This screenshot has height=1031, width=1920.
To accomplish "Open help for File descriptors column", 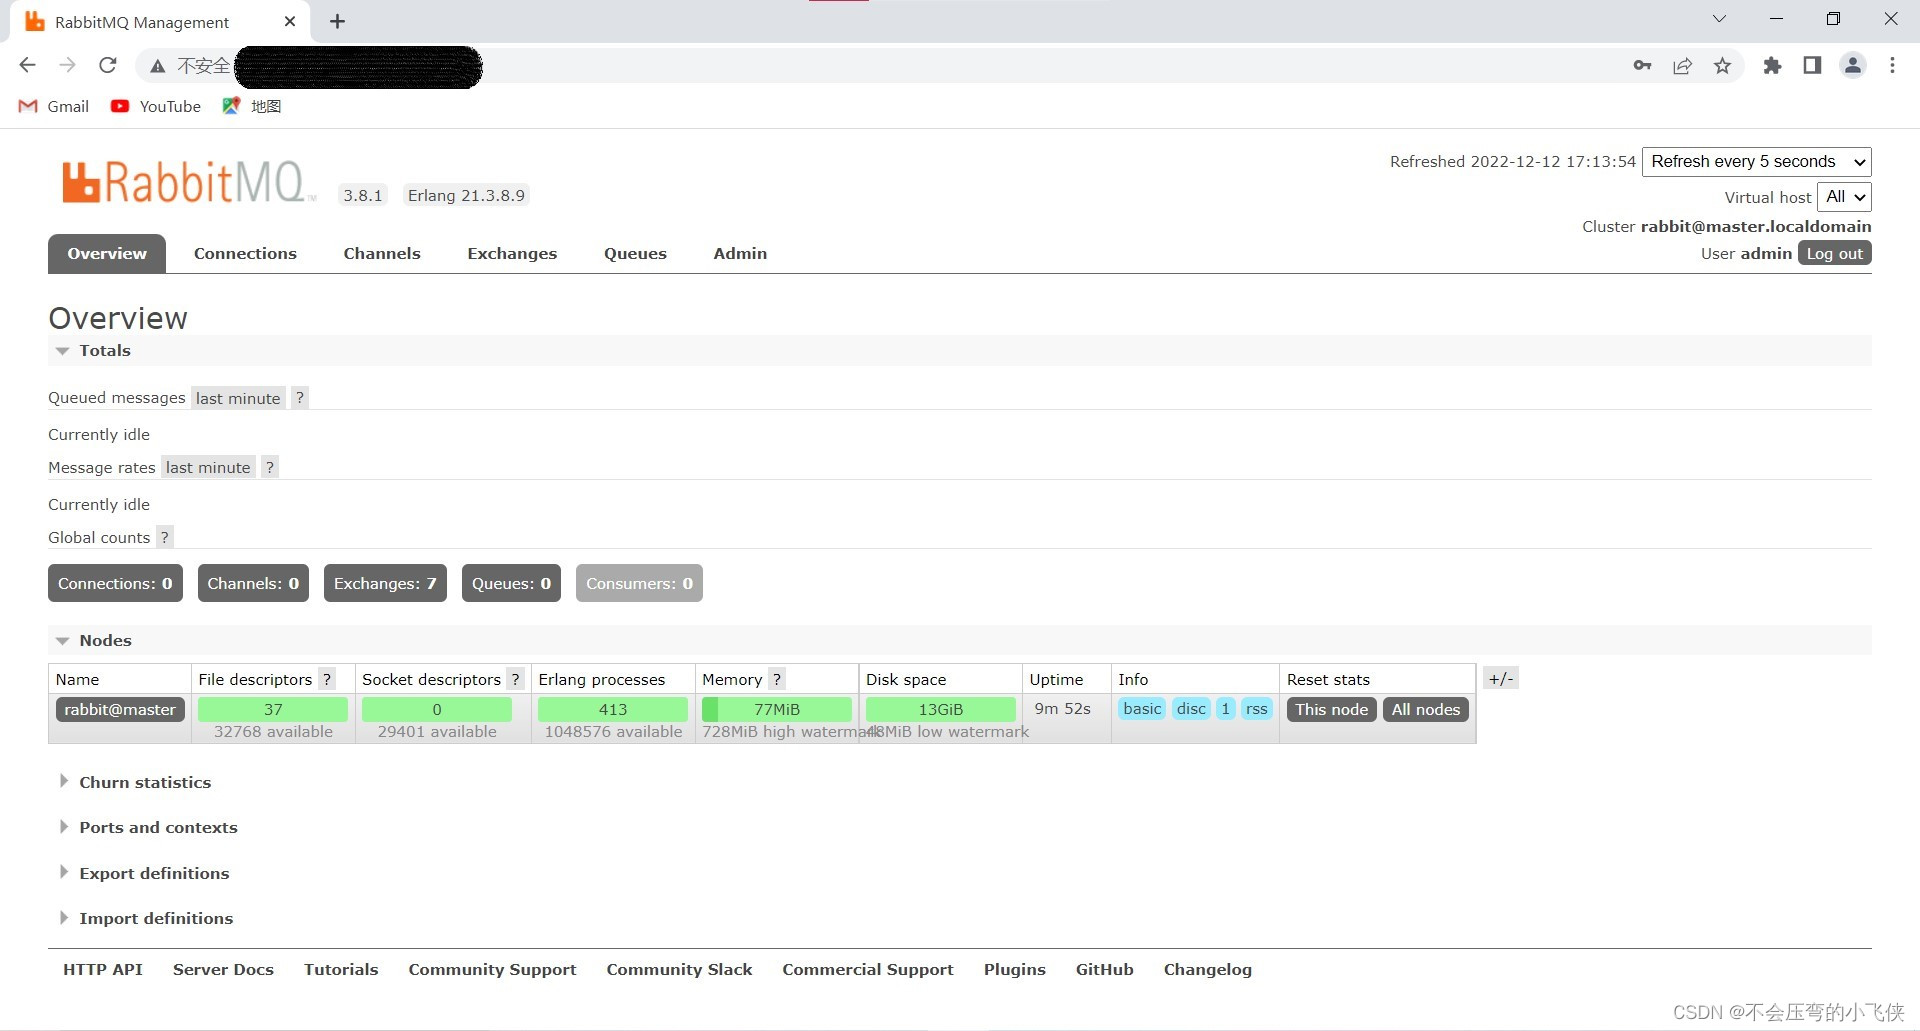I will (326, 679).
